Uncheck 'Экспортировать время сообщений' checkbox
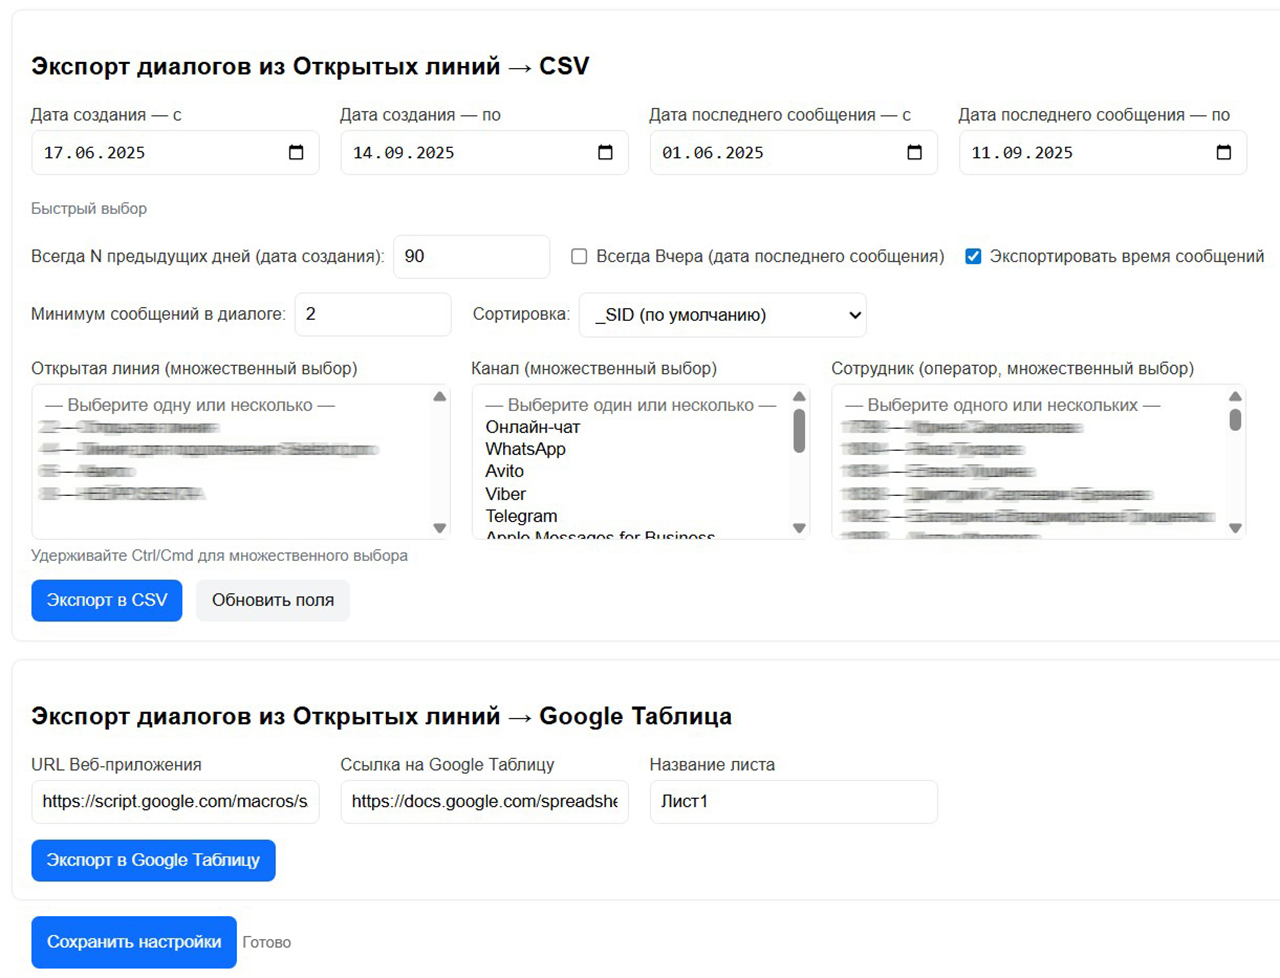The image size is (1280, 978). point(973,257)
